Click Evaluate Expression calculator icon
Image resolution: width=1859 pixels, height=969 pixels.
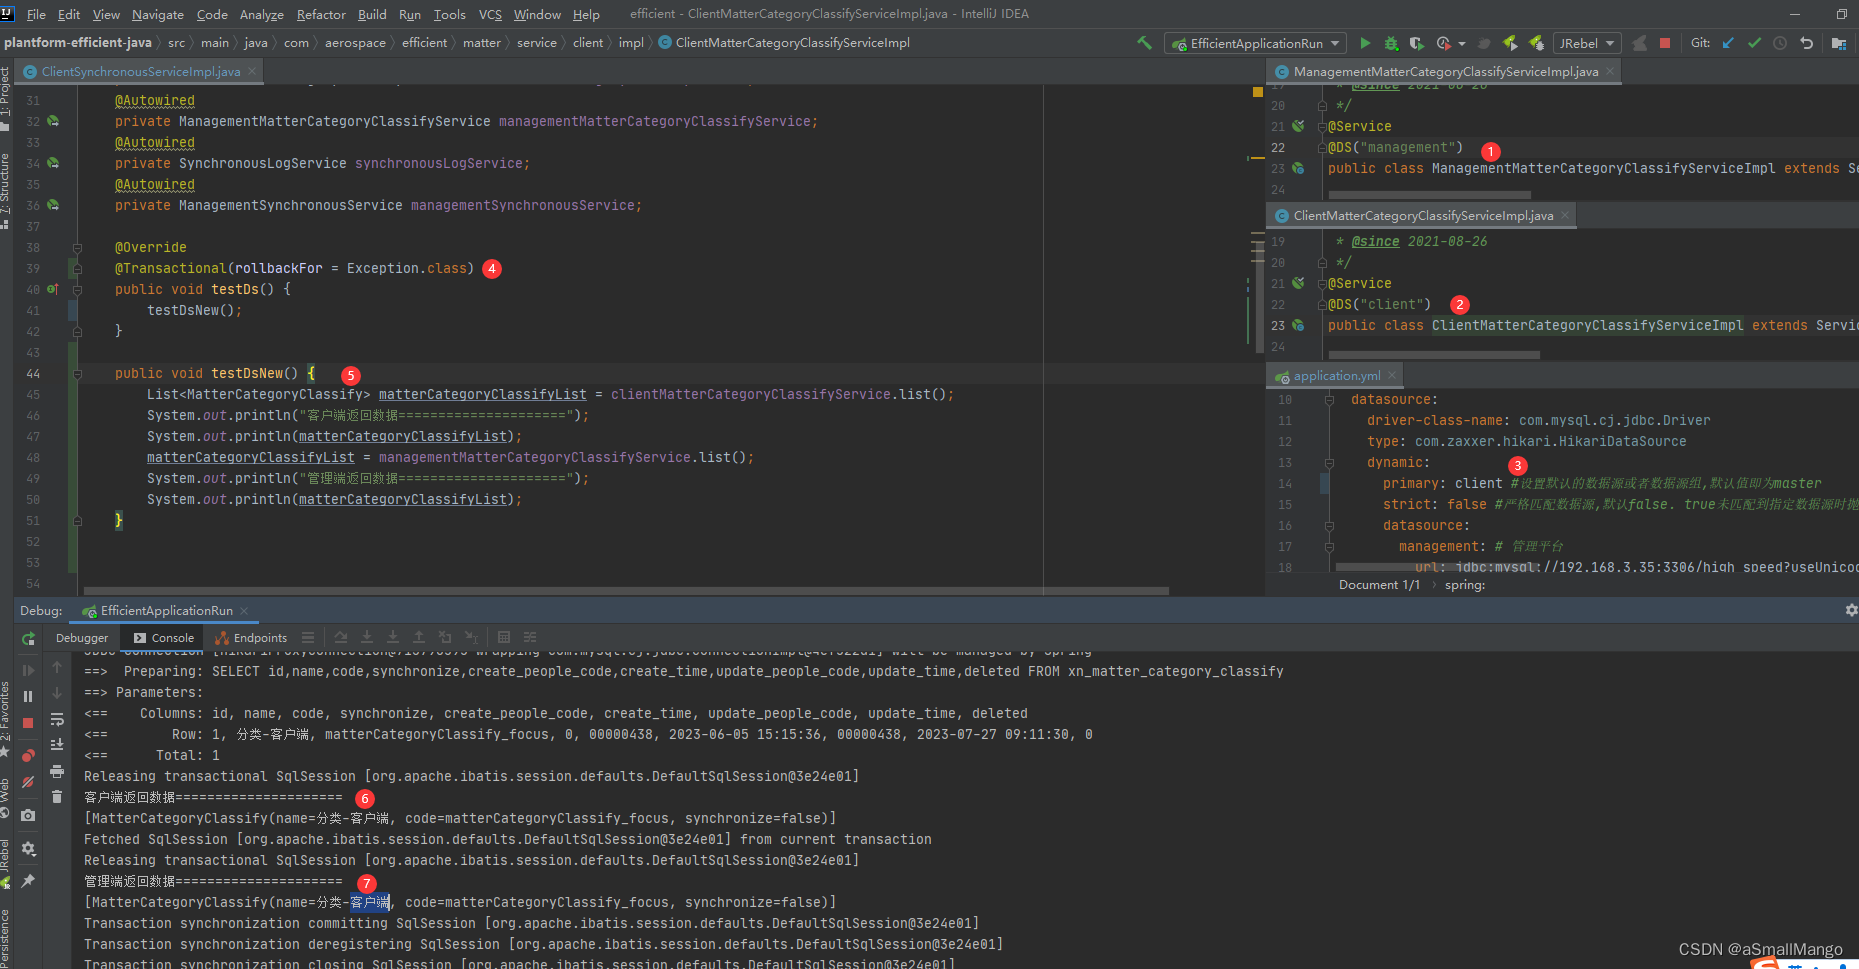pos(504,638)
